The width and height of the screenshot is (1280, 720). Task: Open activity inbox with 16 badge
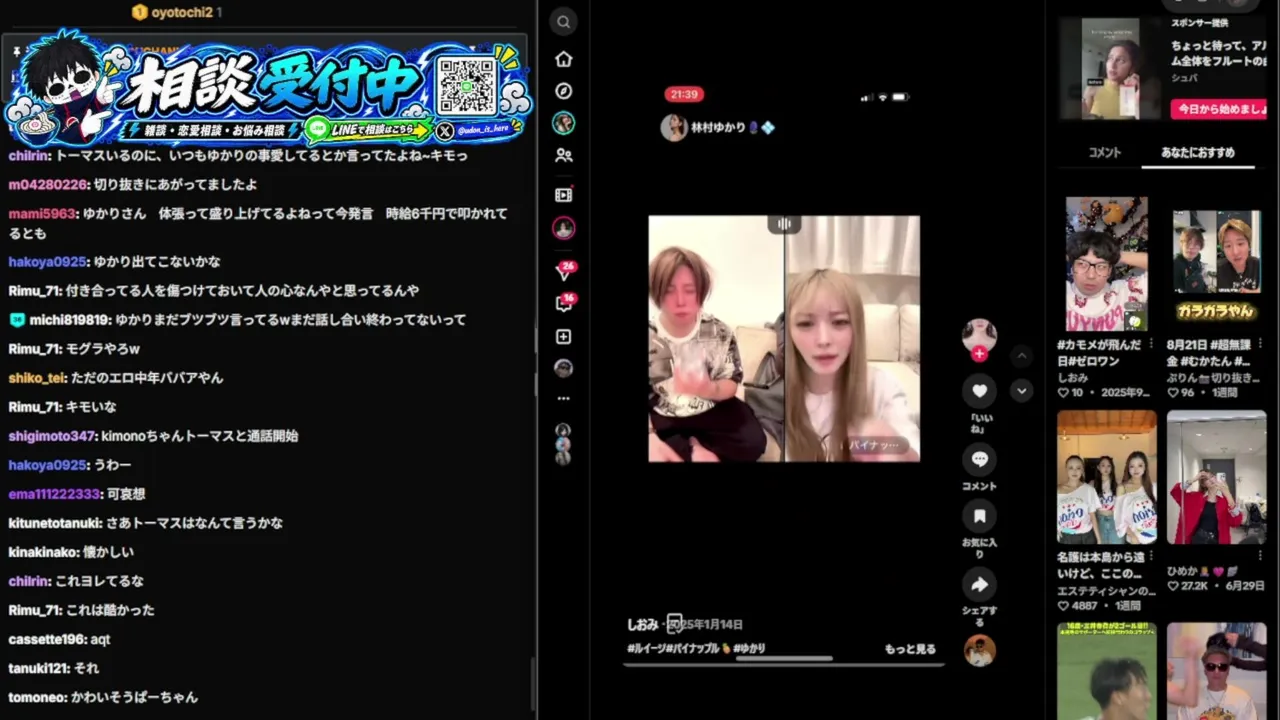point(565,304)
